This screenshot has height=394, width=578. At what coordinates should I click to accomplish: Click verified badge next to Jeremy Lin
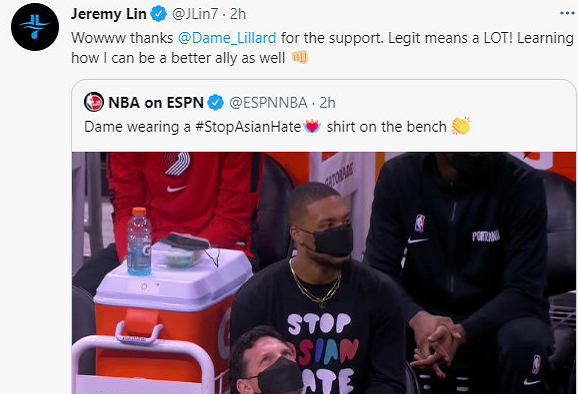pos(159,14)
